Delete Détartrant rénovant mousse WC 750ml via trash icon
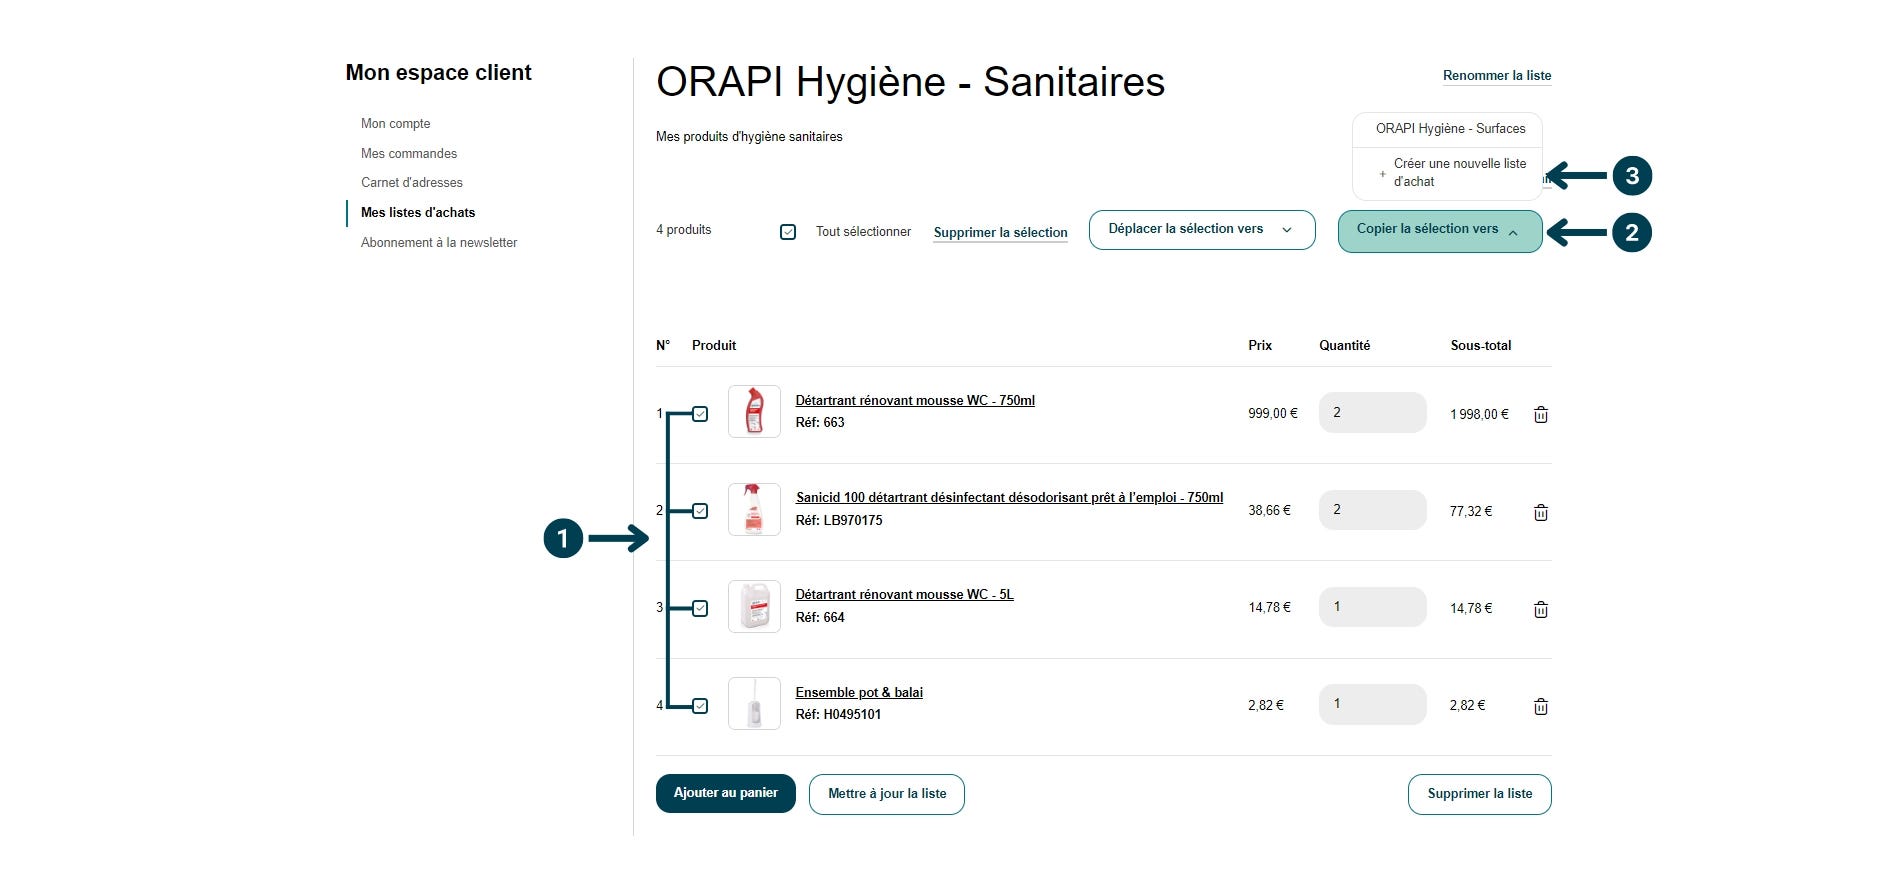Screen dimensions: 1896x875 [1541, 414]
